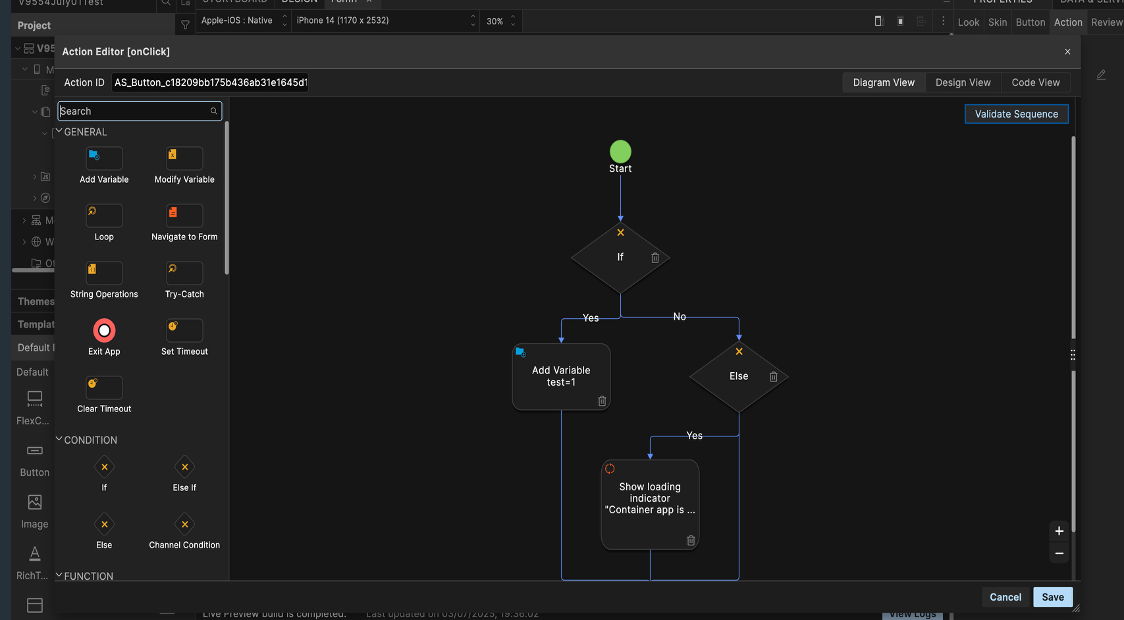Select the Clear Timeout icon
Image resolution: width=1124 pixels, height=620 pixels.
[104, 387]
